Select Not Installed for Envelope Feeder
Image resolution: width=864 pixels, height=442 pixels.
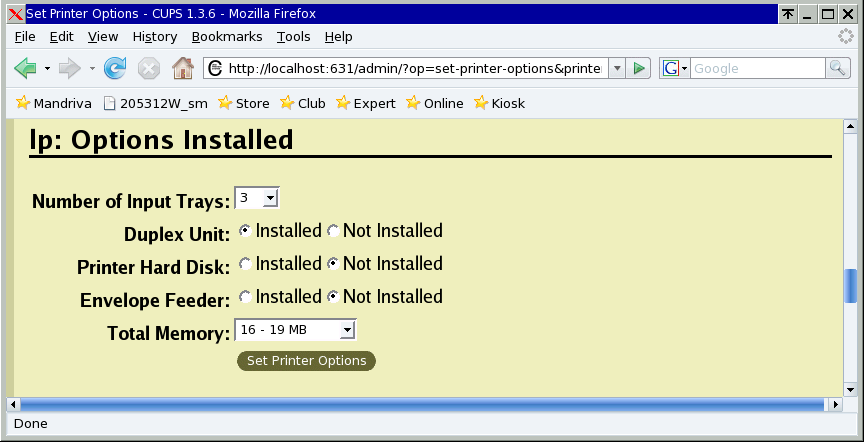333,297
